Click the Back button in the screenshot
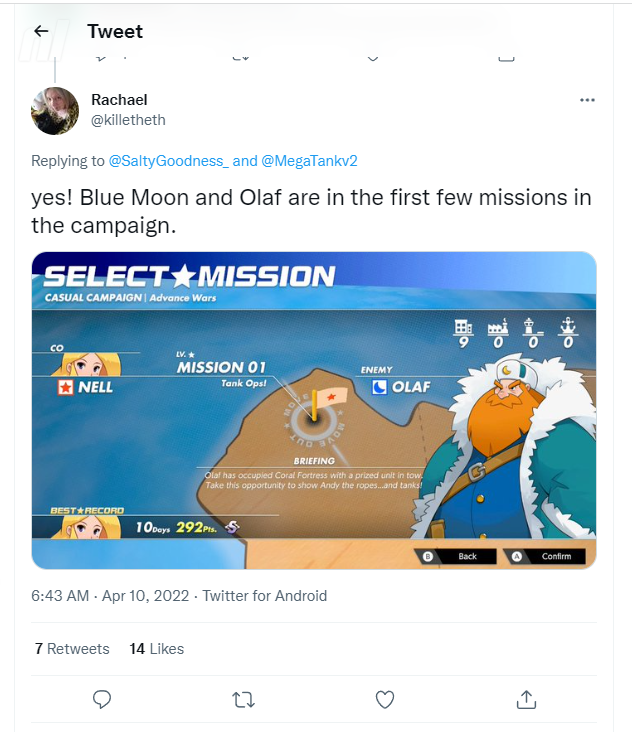Screen dimensions: 632x732 456,556
